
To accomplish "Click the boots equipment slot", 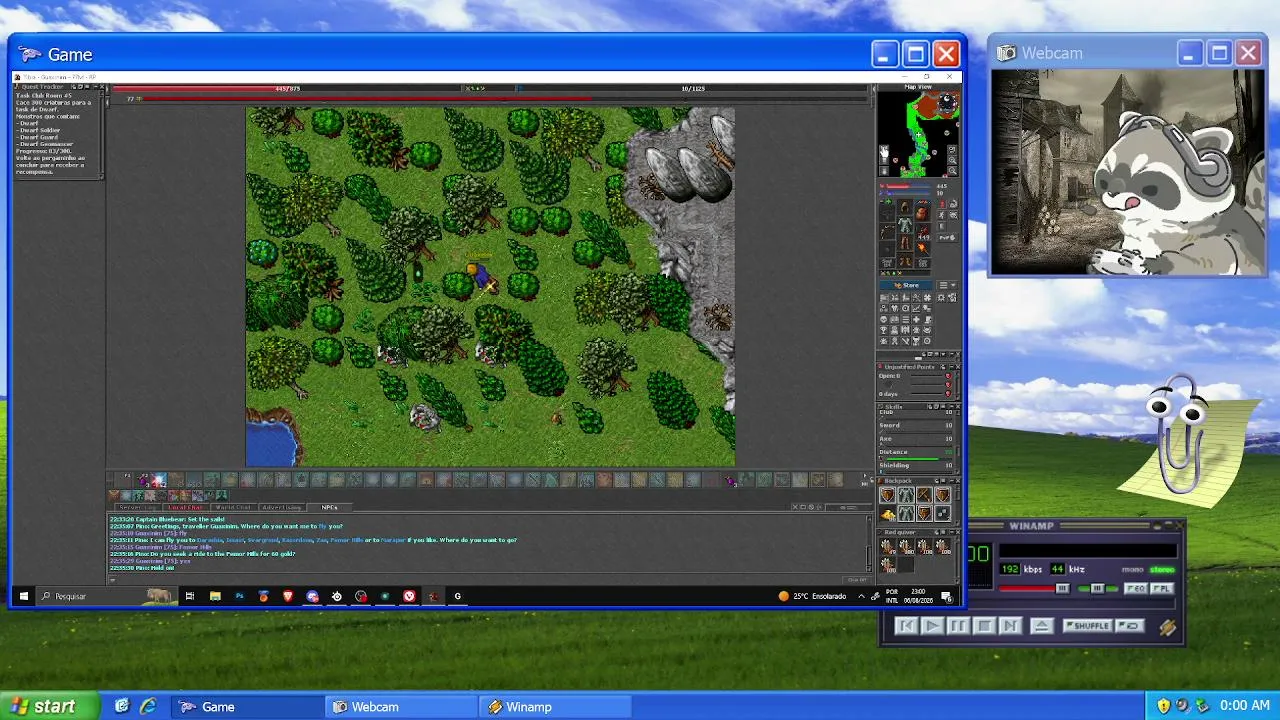I will click(x=905, y=261).
